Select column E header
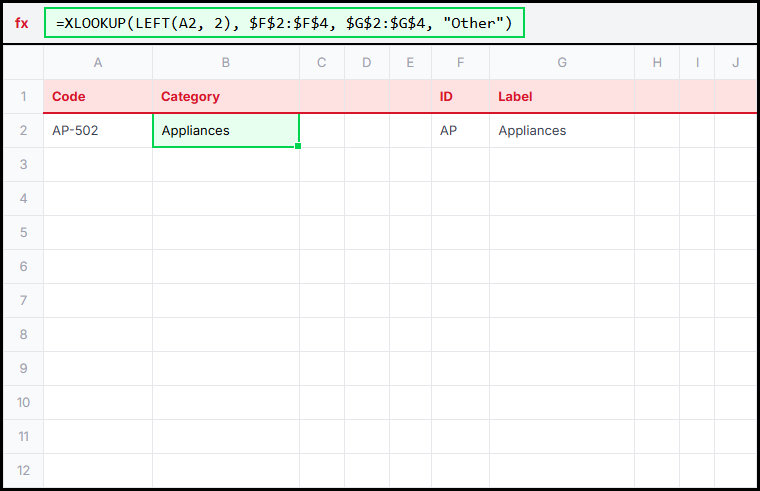Viewport: 760px width, 491px height. pos(411,63)
